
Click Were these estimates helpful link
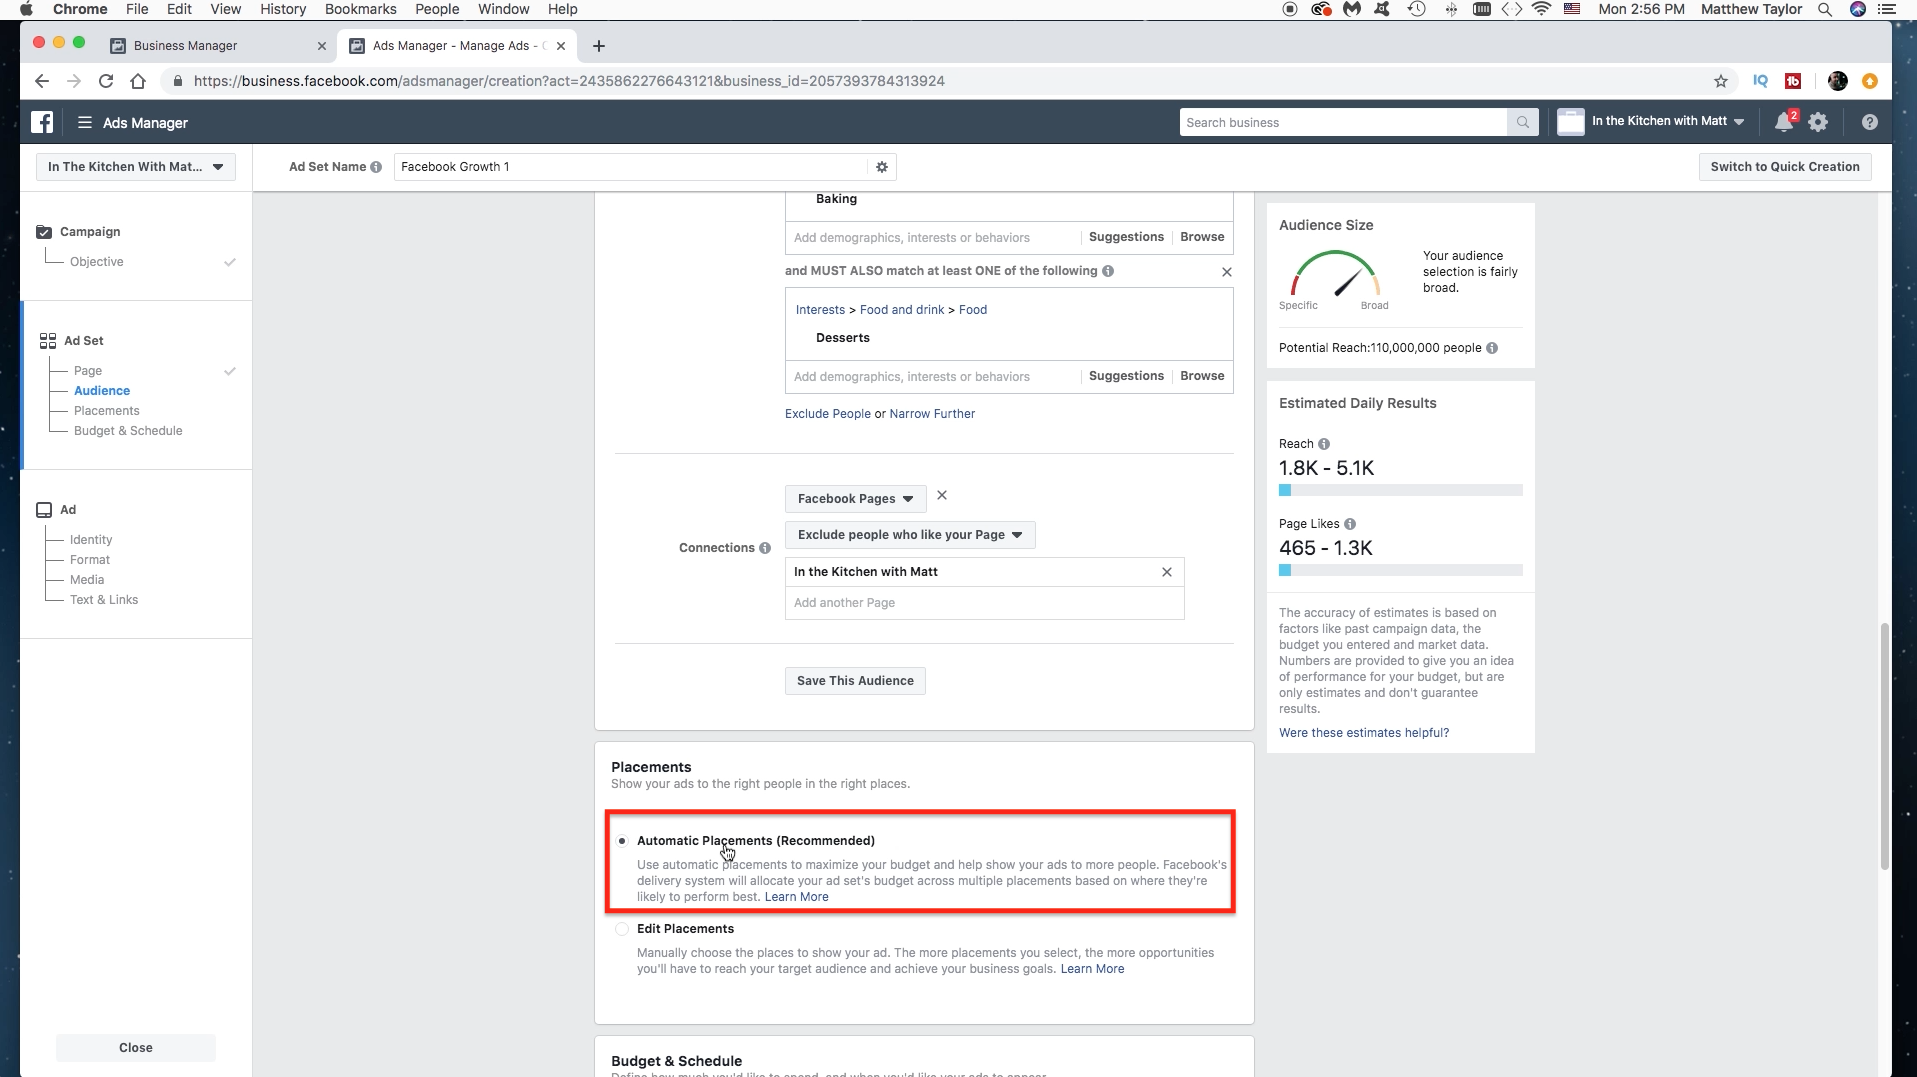[x=1364, y=733]
